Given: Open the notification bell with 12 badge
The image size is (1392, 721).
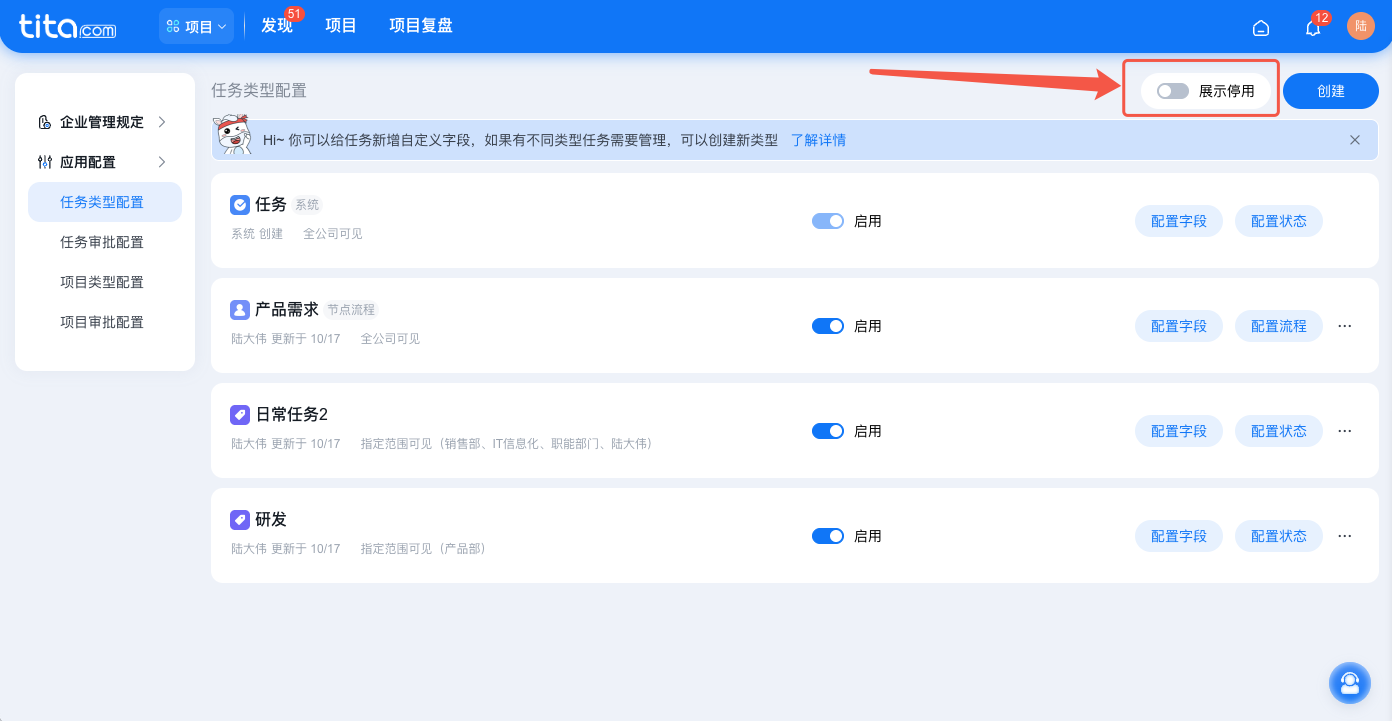Looking at the screenshot, I should [1311, 28].
